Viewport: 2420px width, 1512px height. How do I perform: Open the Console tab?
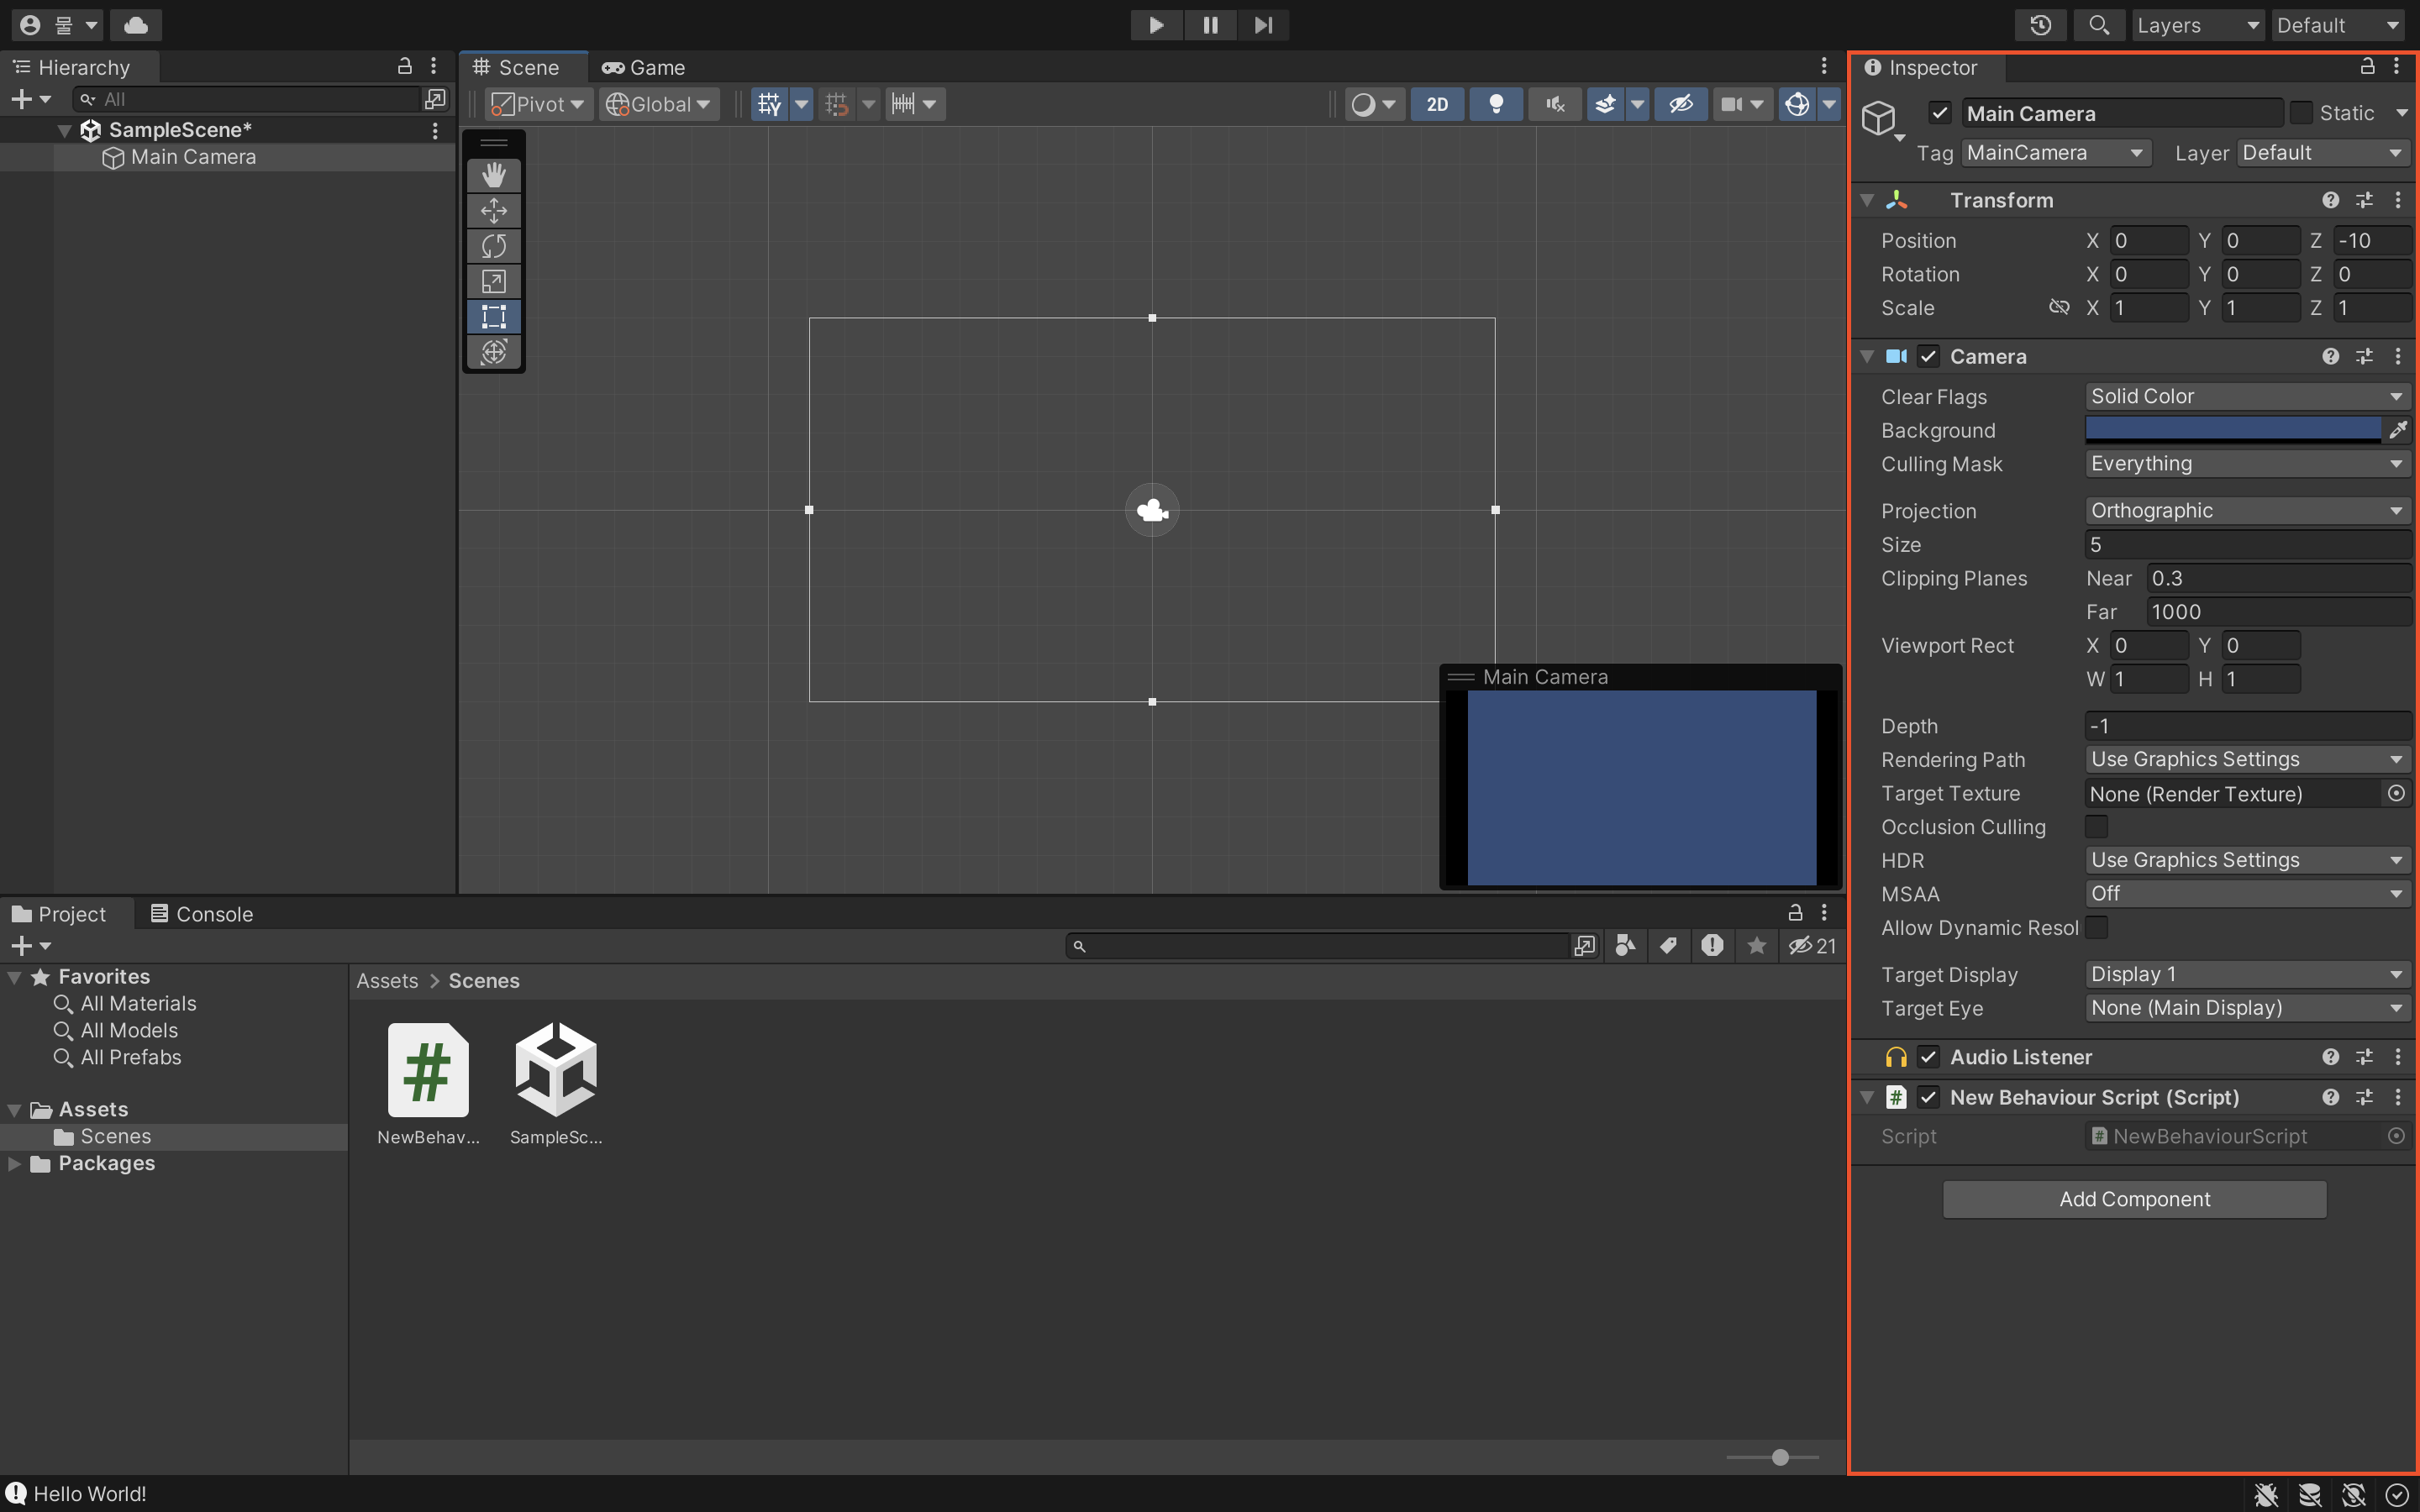[x=201, y=914]
